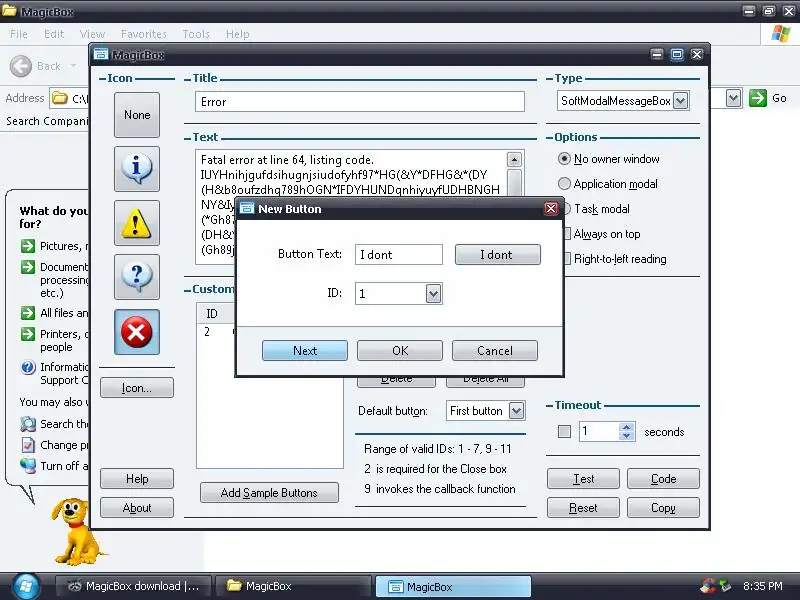Click the green arrow beside All files
The width and height of the screenshot is (800, 600).
(x=28, y=313)
